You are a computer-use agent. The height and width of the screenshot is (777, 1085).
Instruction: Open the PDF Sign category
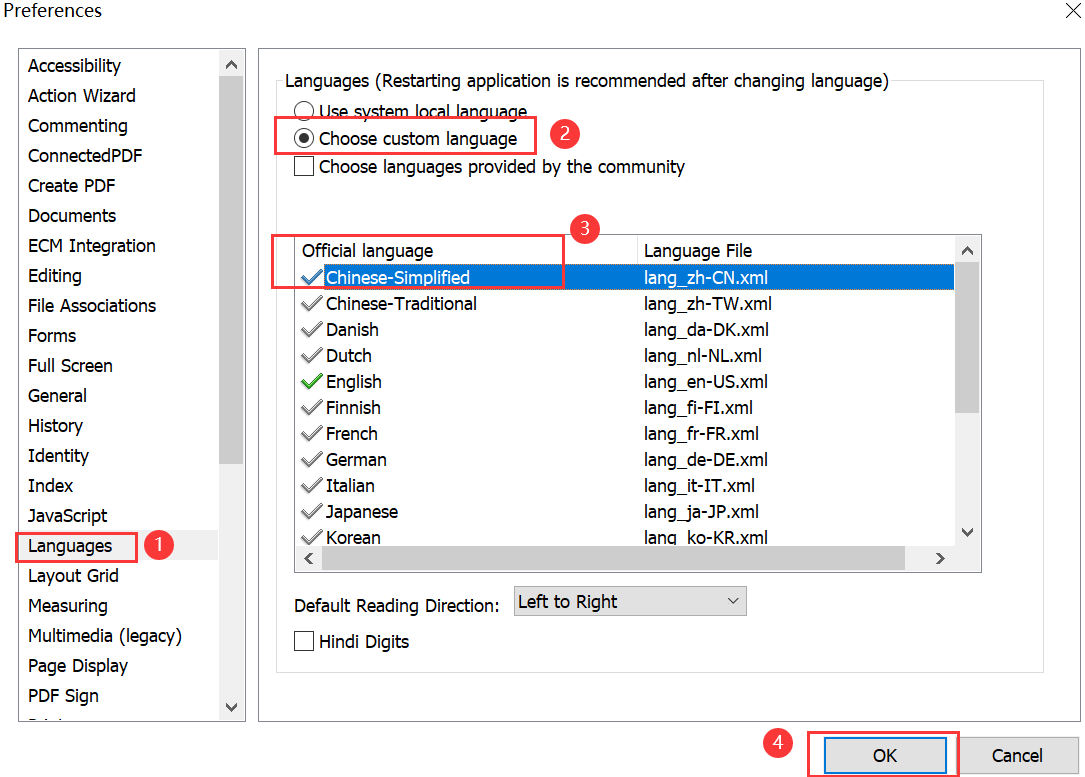pyautogui.click(x=63, y=696)
